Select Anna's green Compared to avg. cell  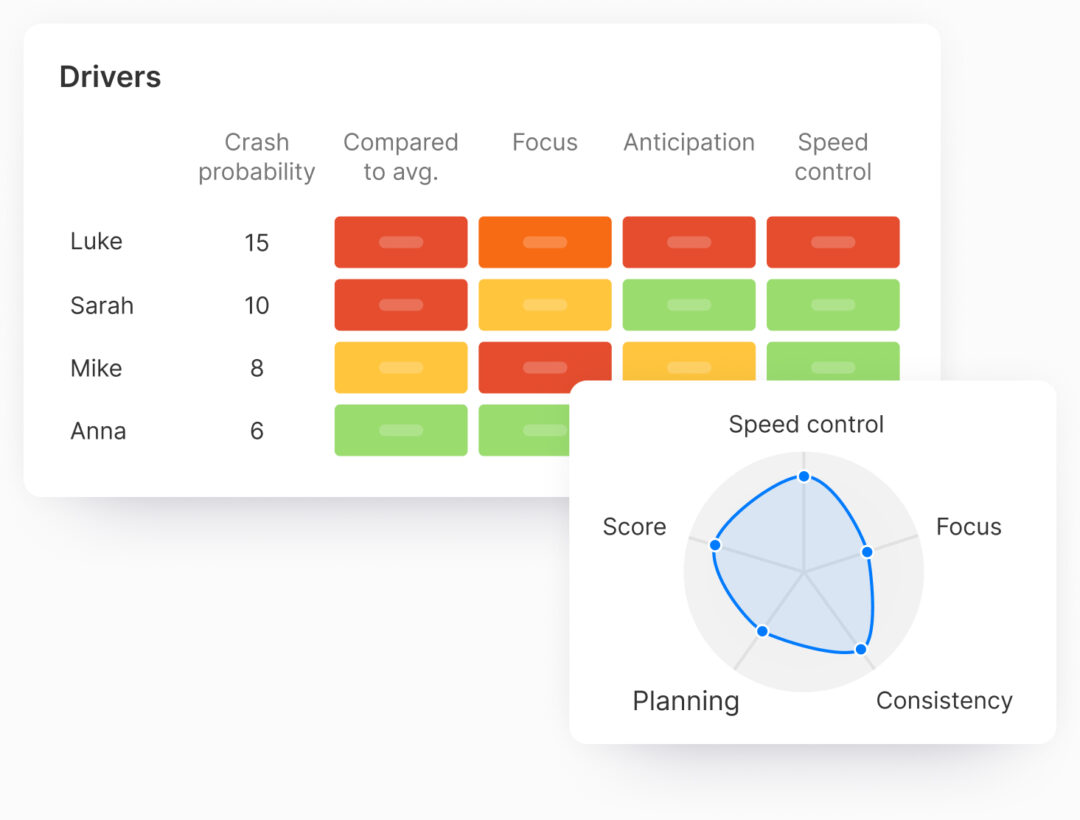coord(400,430)
